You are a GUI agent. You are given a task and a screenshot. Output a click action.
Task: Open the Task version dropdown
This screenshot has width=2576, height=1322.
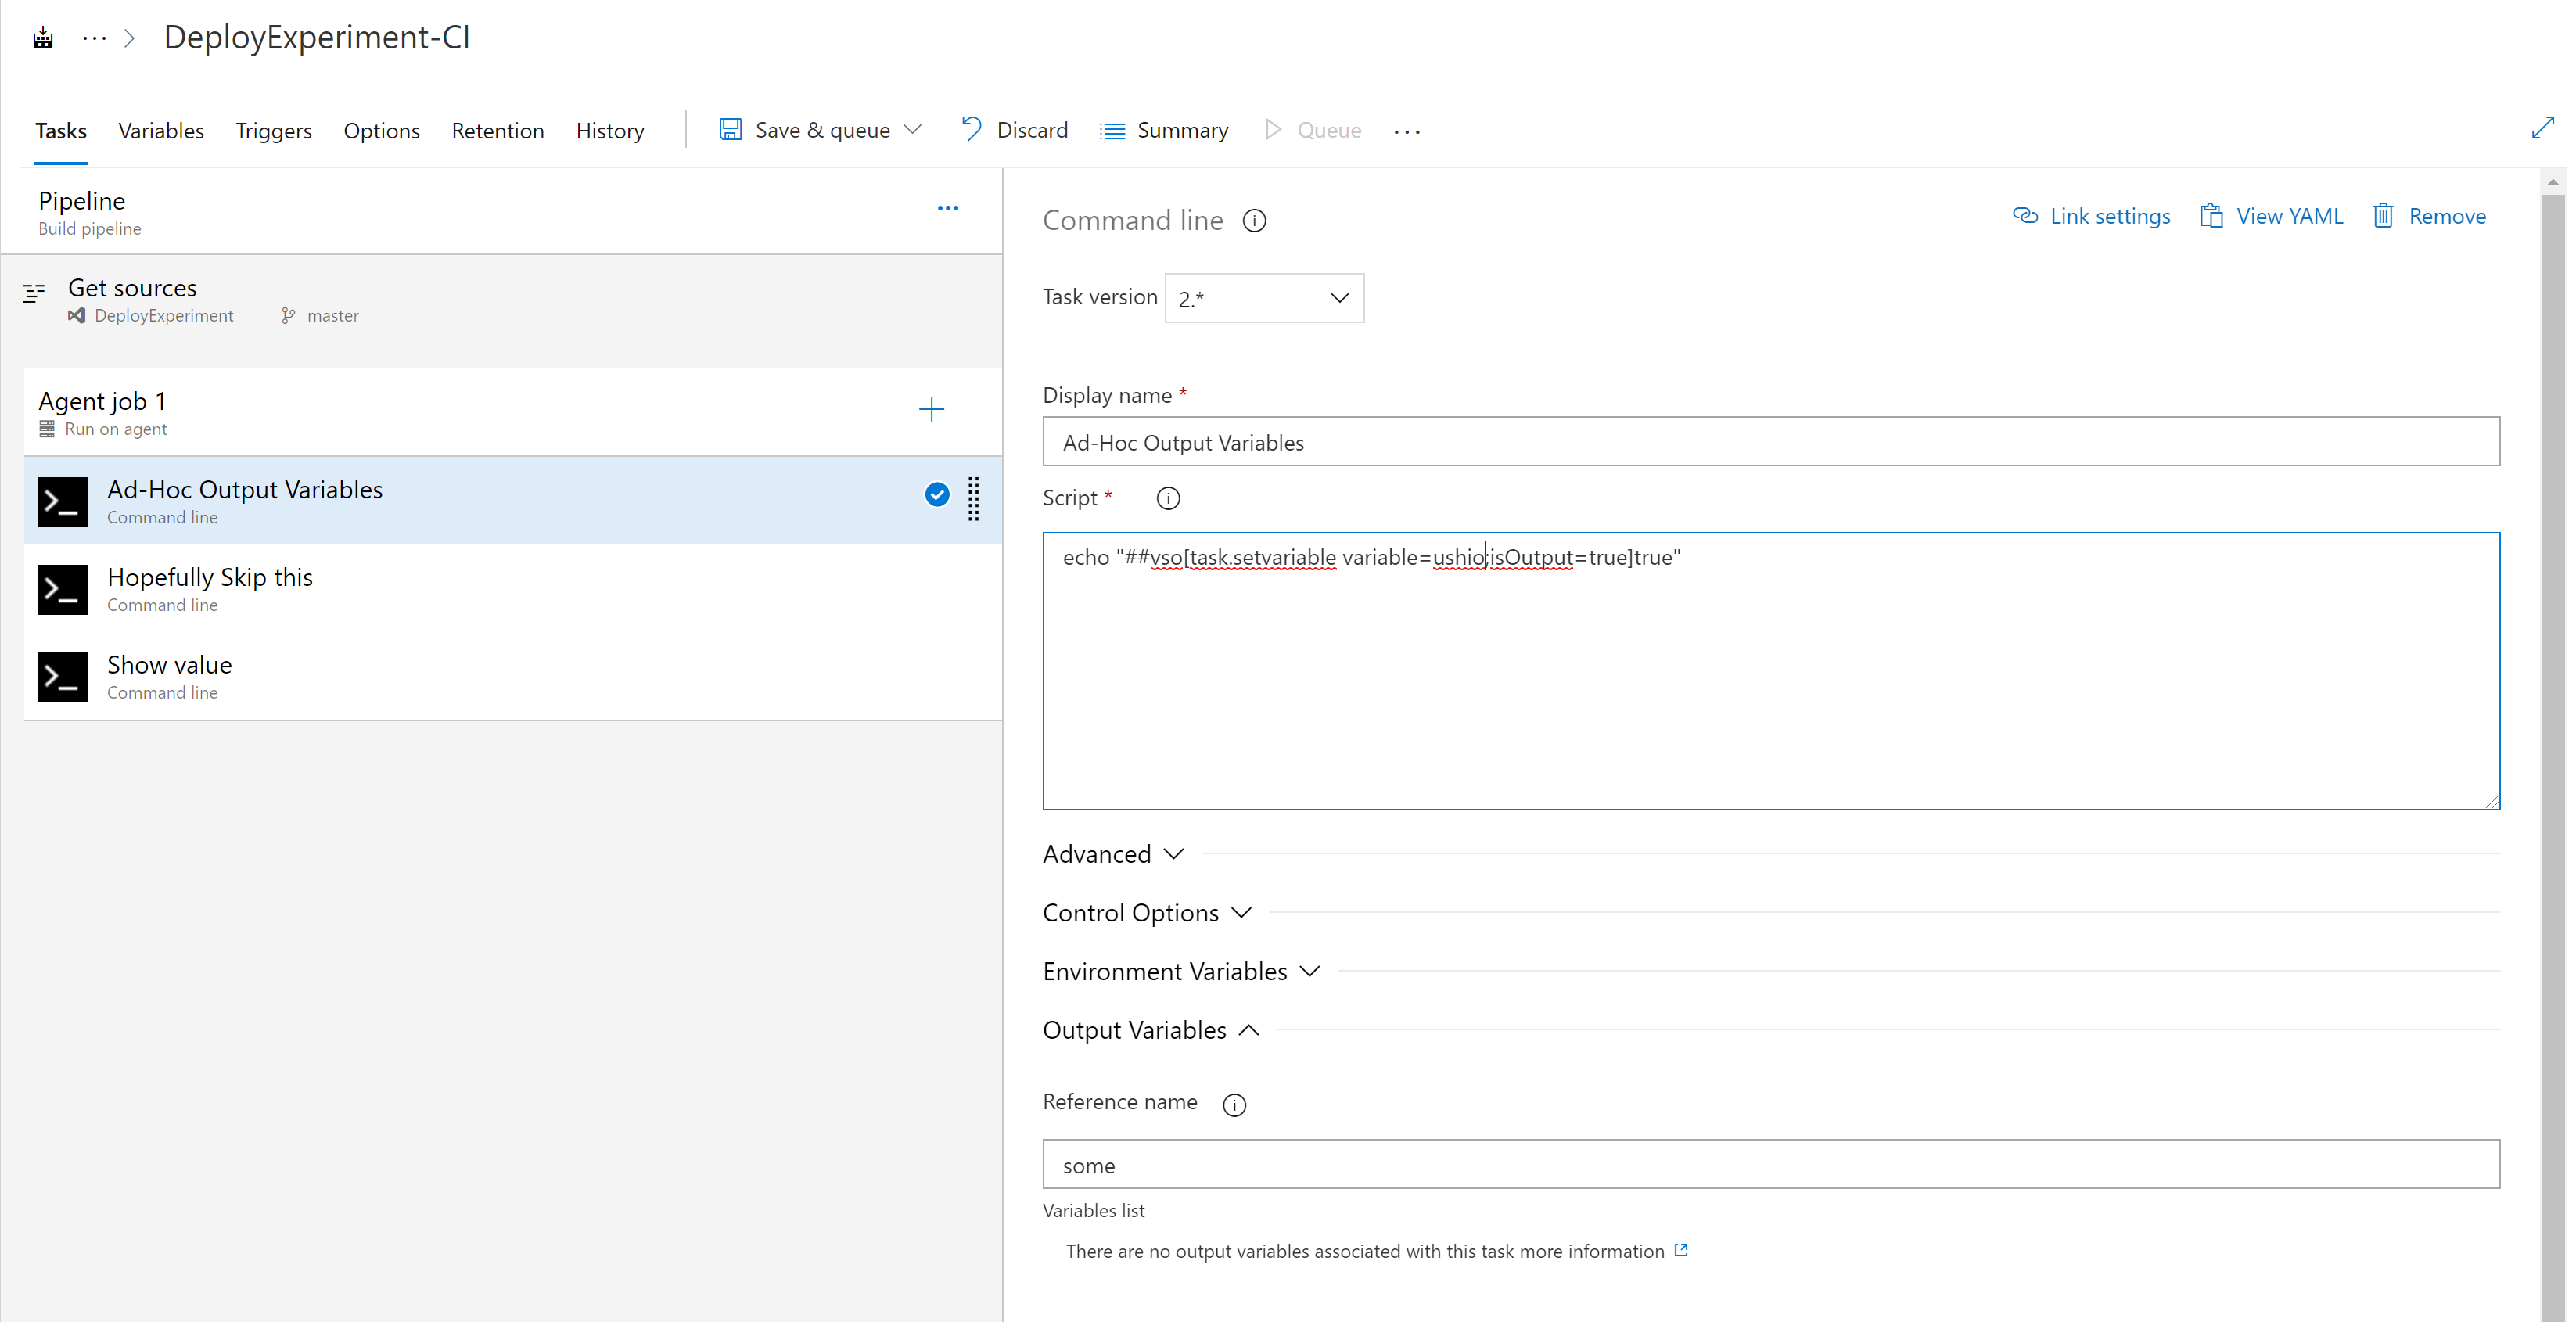coord(1264,298)
